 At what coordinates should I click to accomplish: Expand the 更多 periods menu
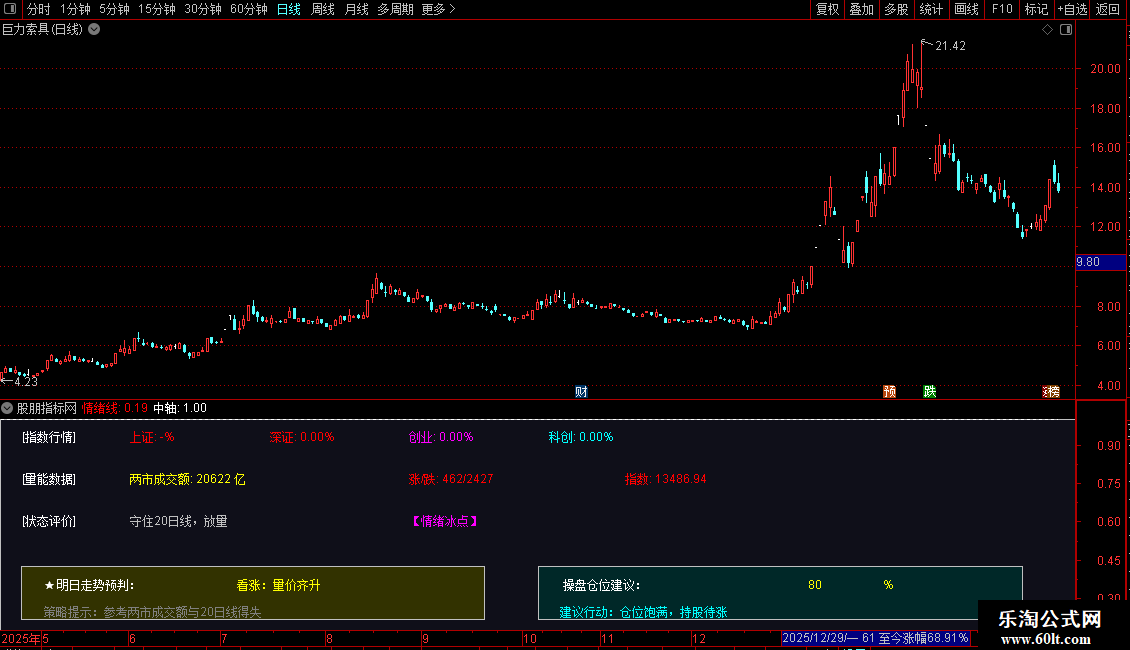(438, 9)
